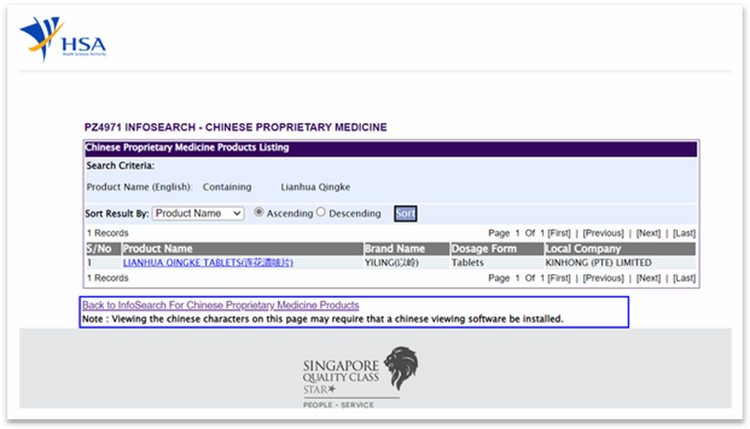Click the Product Name column header
This screenshot has height=429, width=750.
(x=243, y=249)
